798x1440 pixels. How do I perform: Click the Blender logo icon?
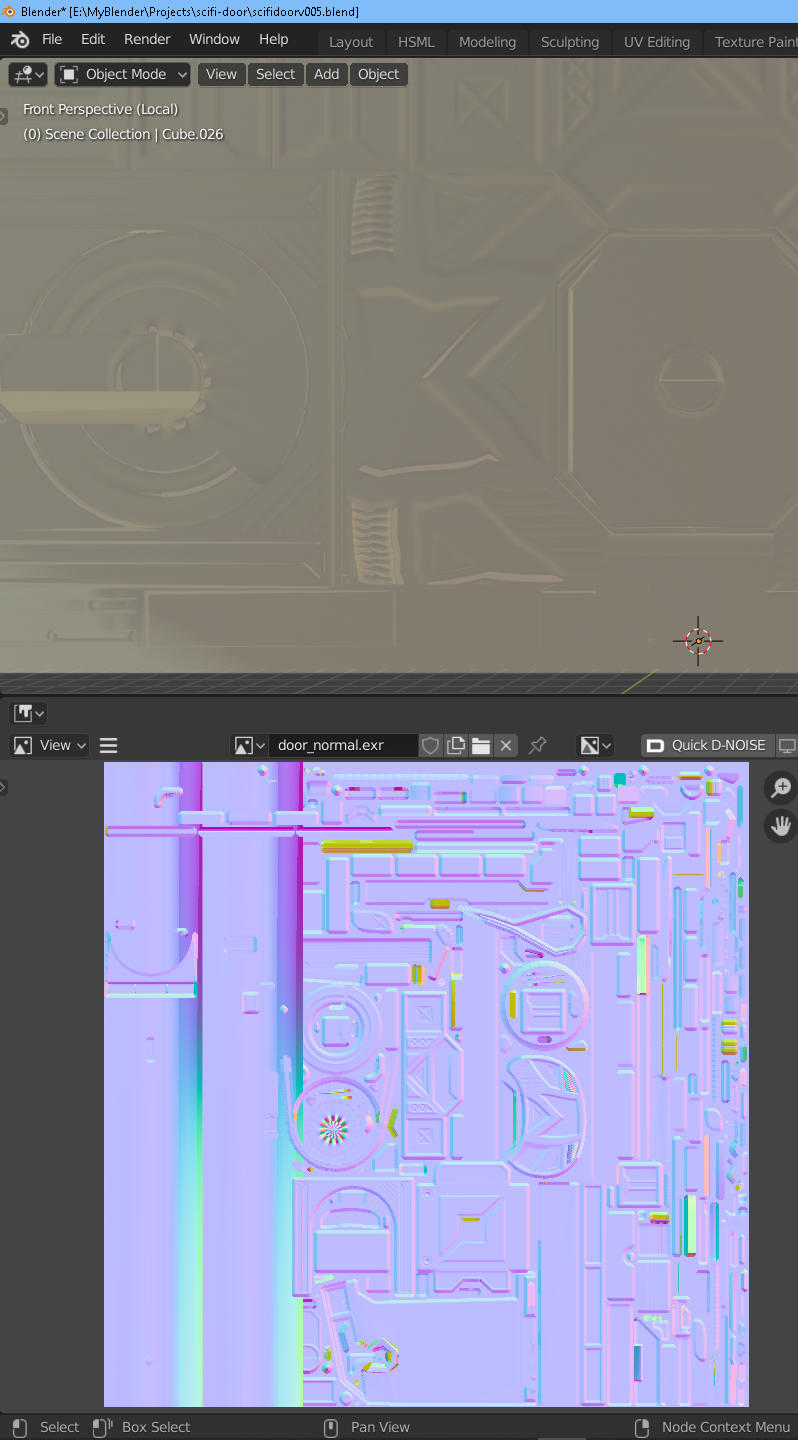(x=20, y=39)
